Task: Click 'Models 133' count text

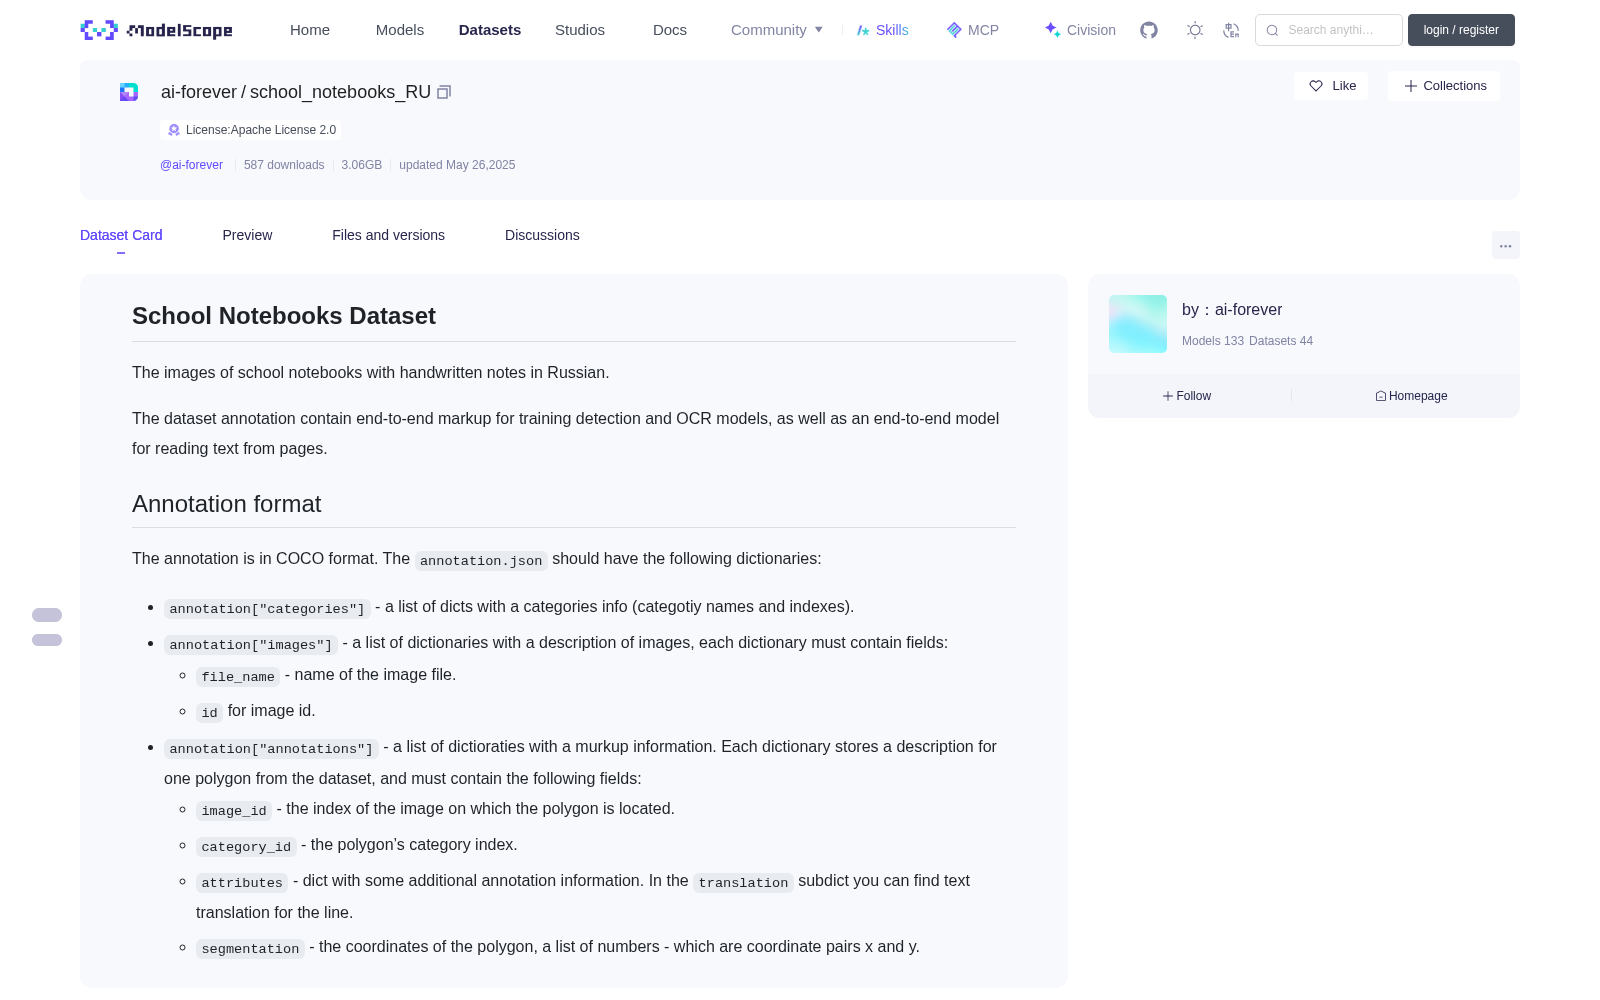Action: click(x=1213, y=341)
